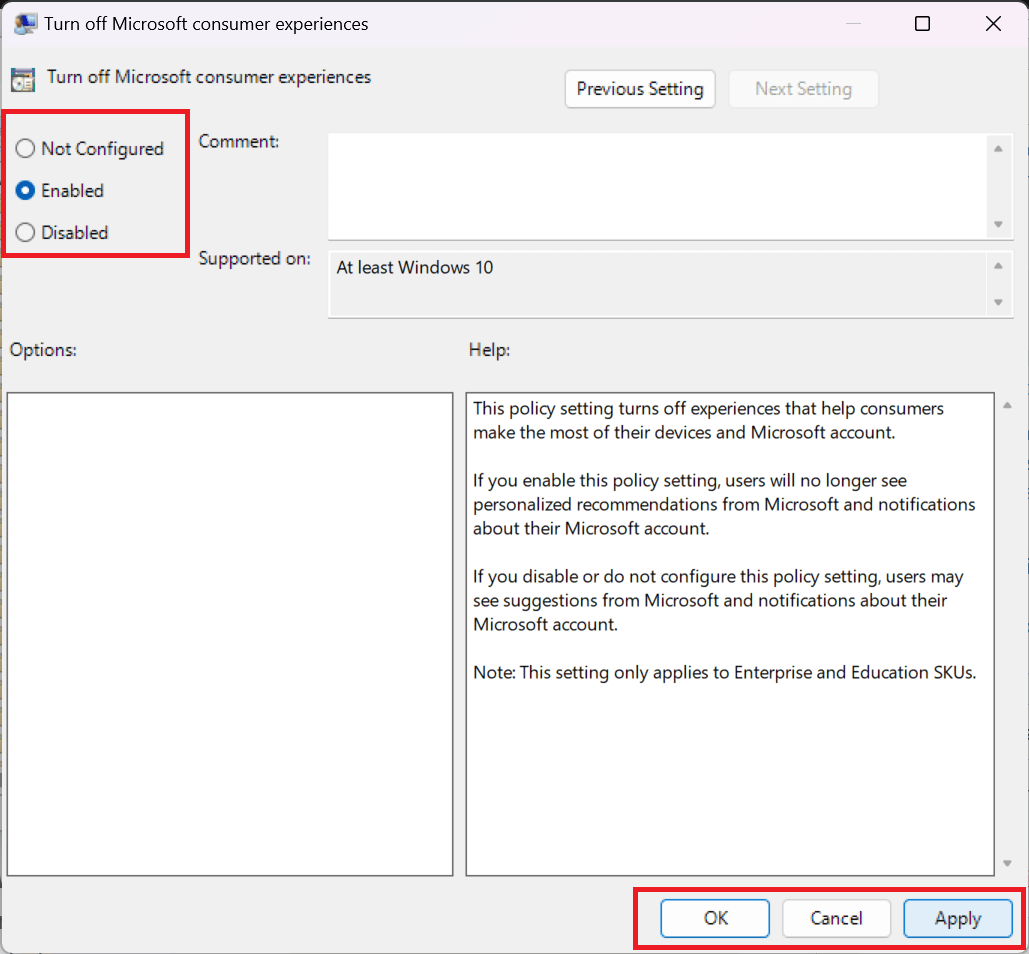The image size is (1029, 954).
Task: Click Next Setting
Action: [x=803, y=89]
